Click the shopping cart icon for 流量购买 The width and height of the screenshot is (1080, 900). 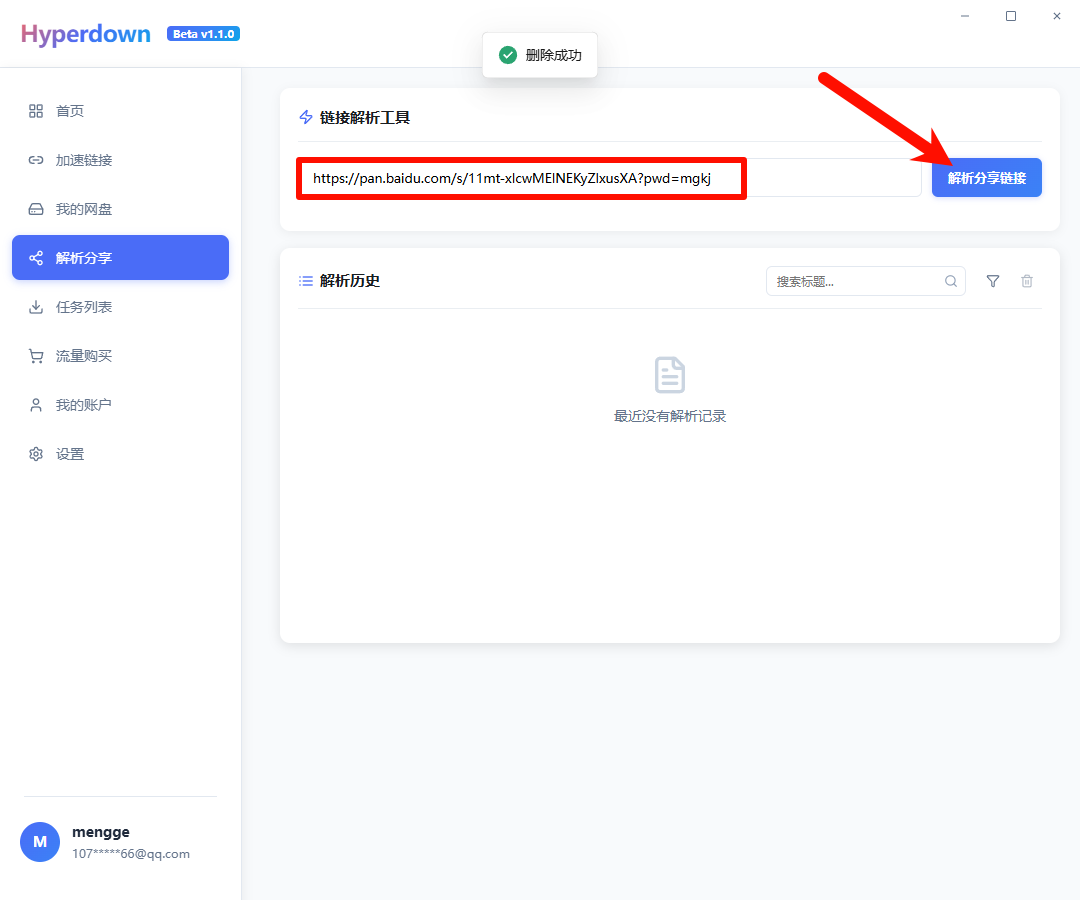point(36,356)
